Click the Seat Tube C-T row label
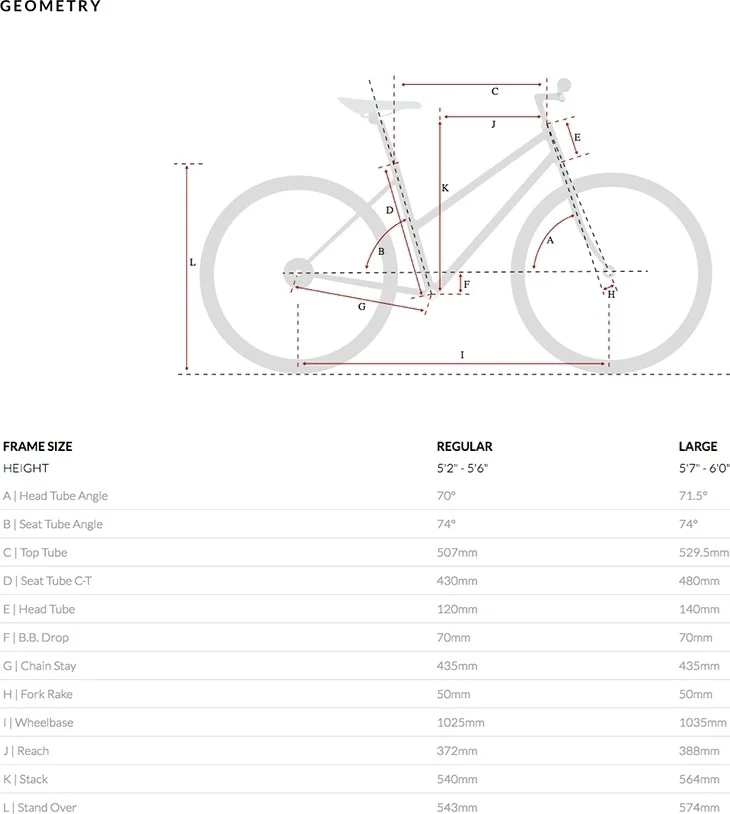 (x=47, y=581)
